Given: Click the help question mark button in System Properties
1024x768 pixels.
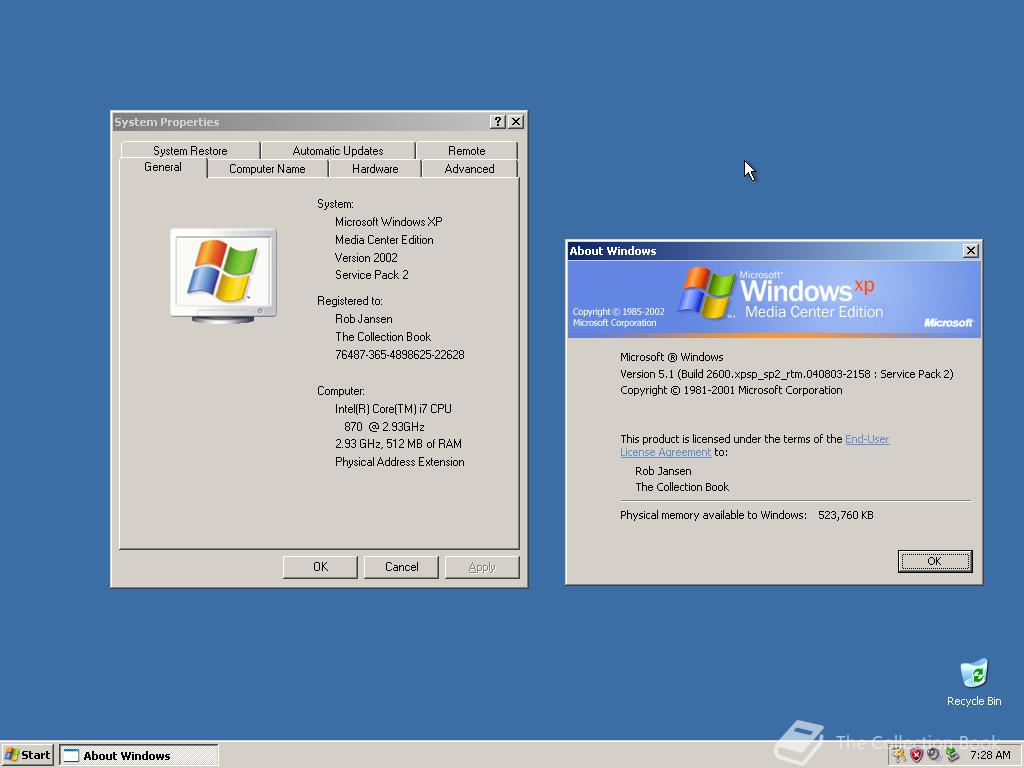Looking at the screenshot, I should click(x=498, y=121).
